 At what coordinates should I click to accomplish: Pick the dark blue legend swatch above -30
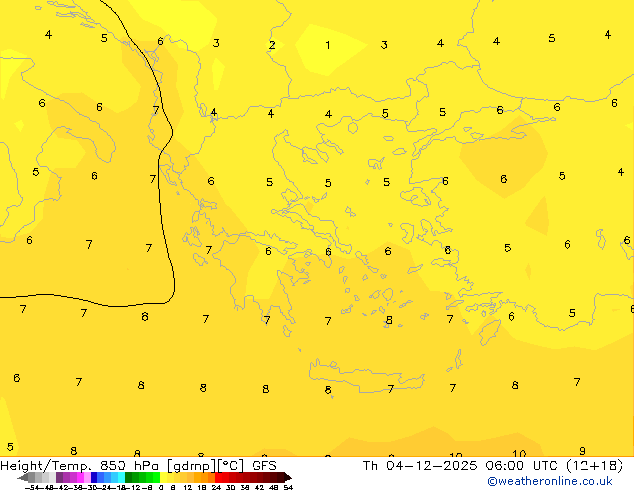tap(94, 477)
